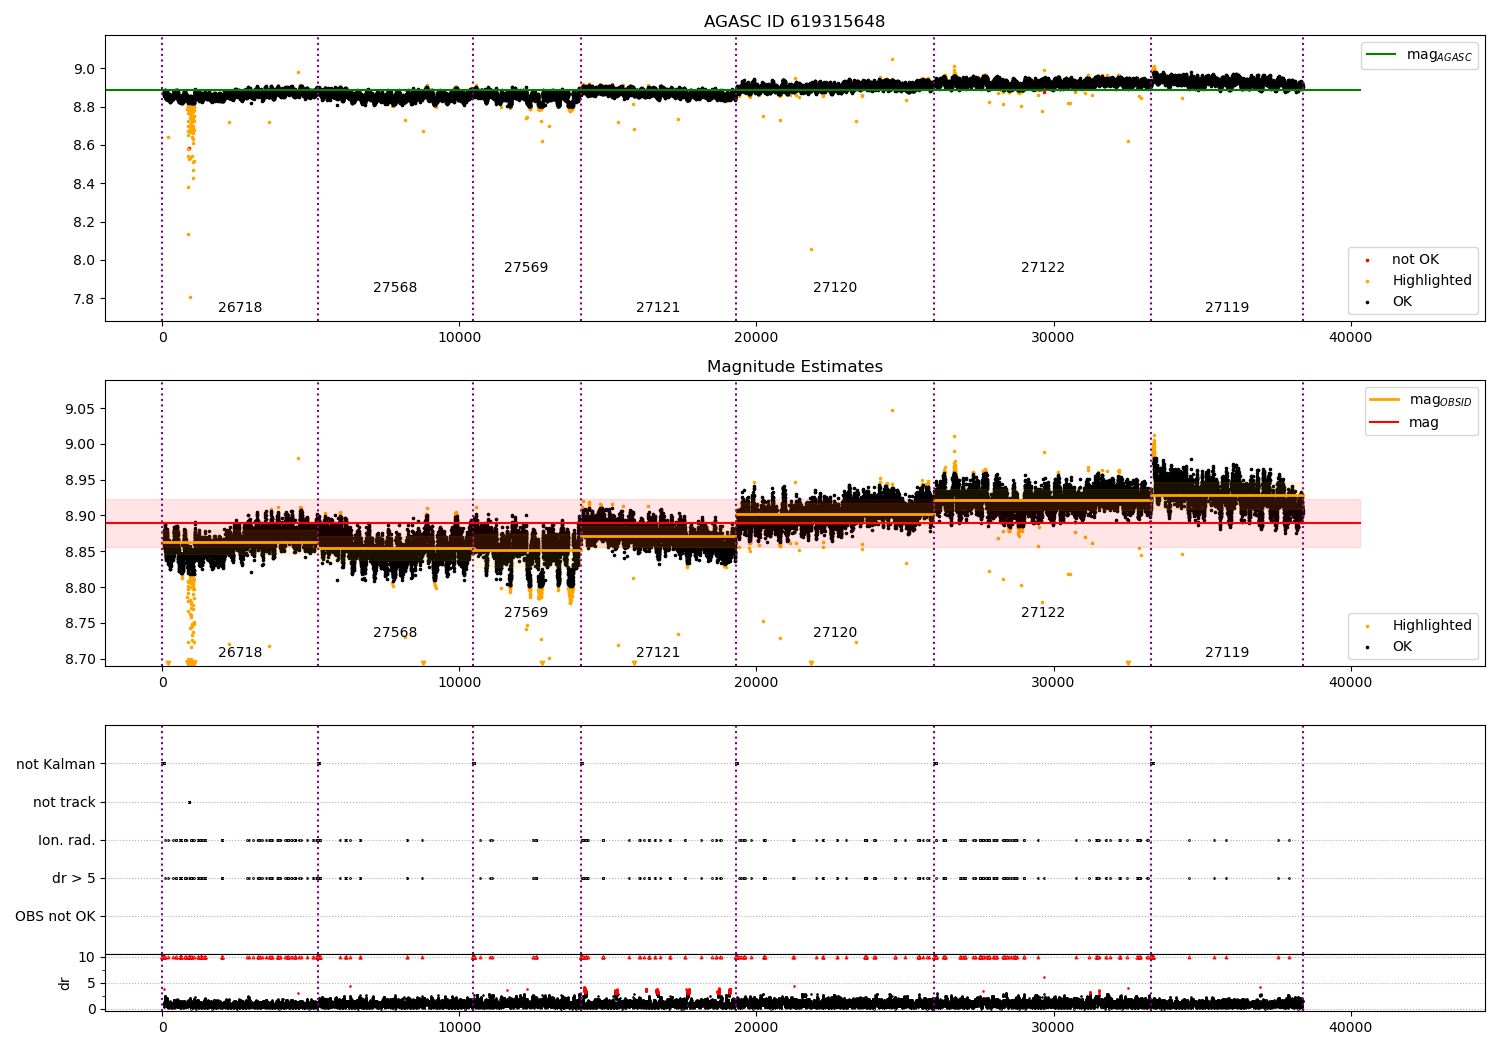Select 'Highlighted' legend entry in top plot
This screenshot has width=1500, height=1050.
pos(1432,281)
